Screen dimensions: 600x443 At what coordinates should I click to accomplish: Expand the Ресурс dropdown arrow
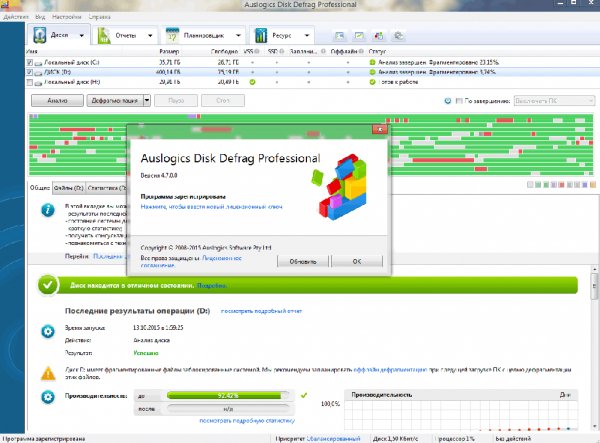pyautogui.click(x=307, y=36)
